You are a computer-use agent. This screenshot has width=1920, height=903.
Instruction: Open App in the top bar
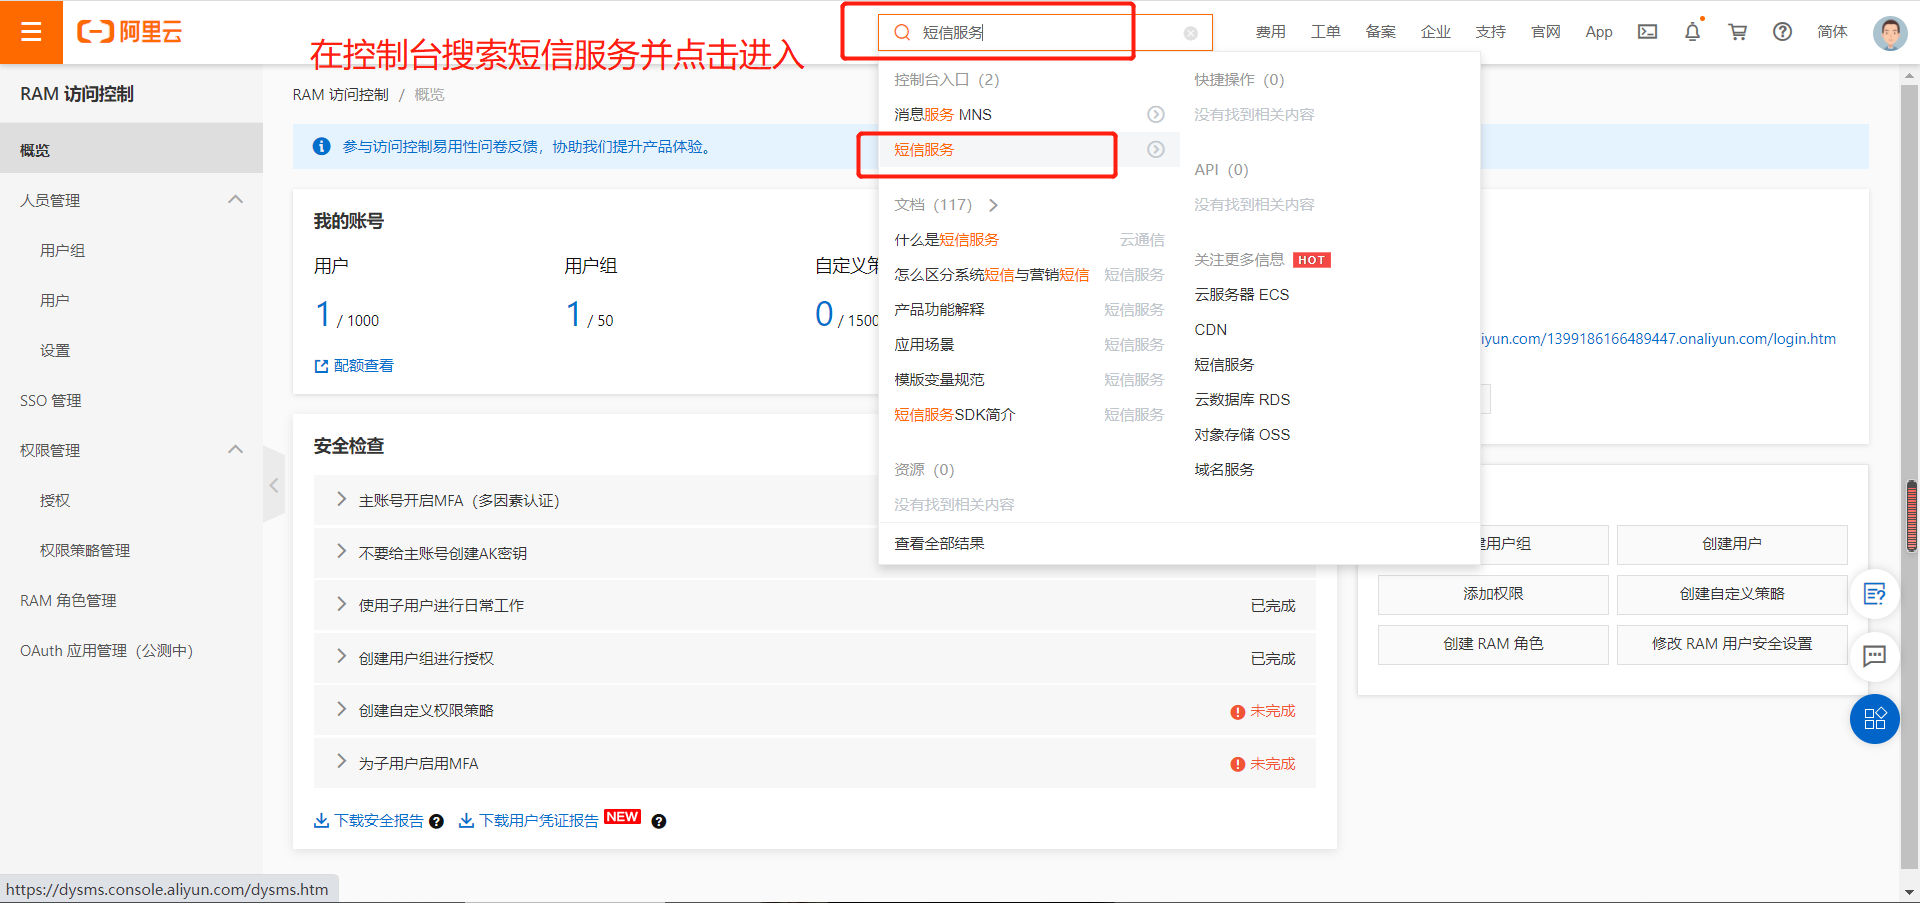pyautogui.click(x=1598, y=32)
